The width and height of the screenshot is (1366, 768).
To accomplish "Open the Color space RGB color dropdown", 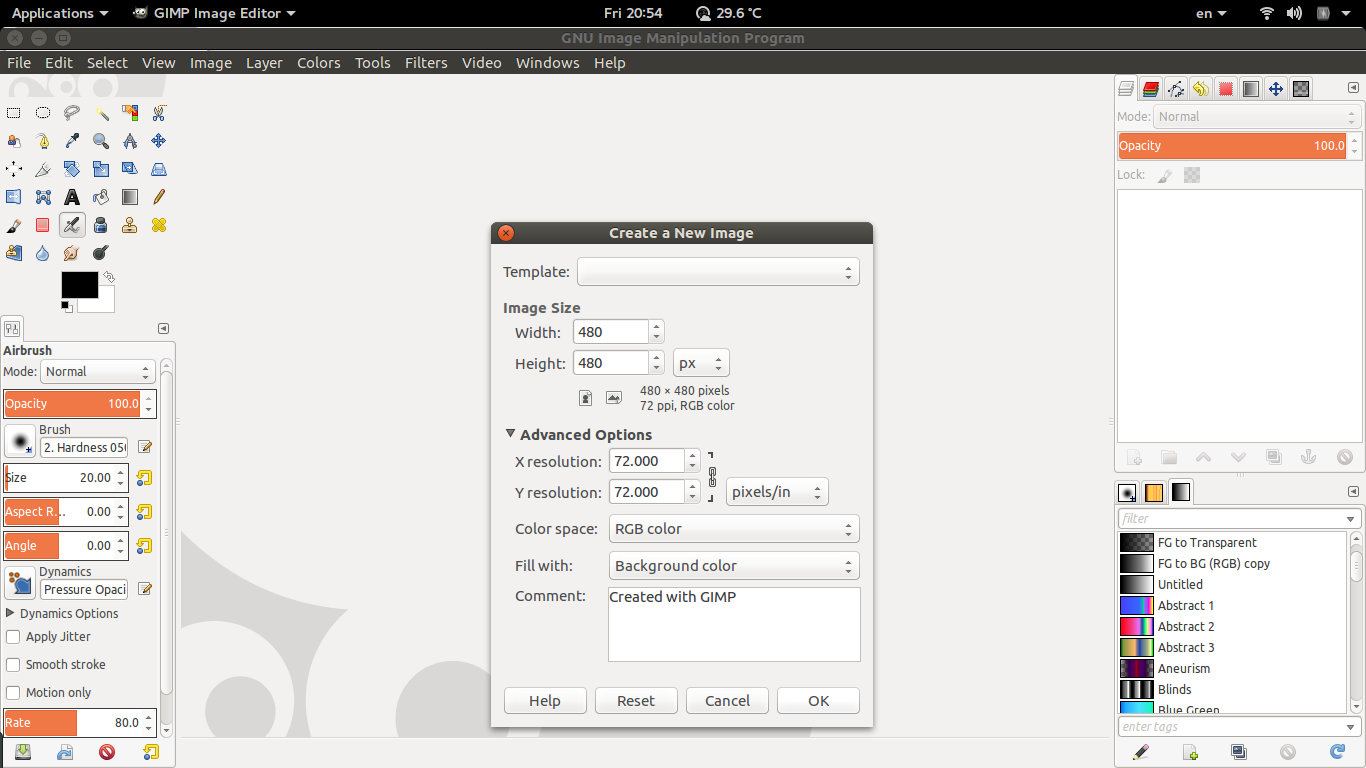I will (x=734, y=528).
